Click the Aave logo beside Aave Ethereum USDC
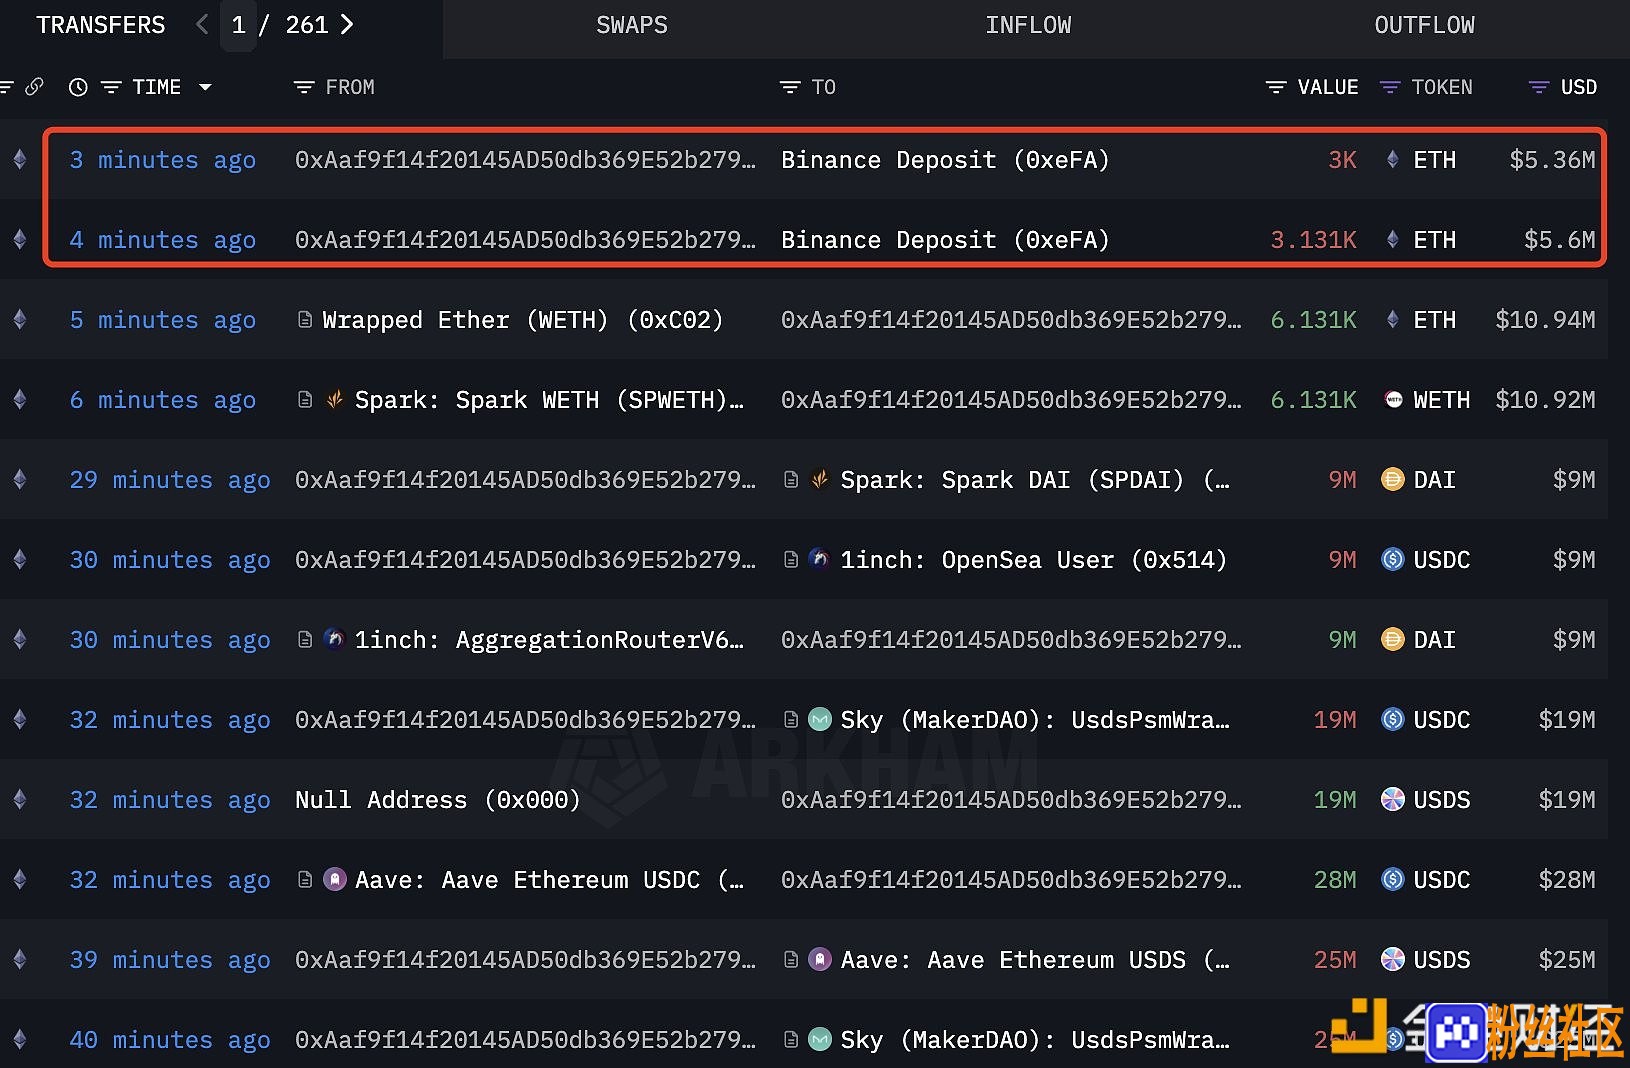1630x1068 pixels. [x=336, y=879]
